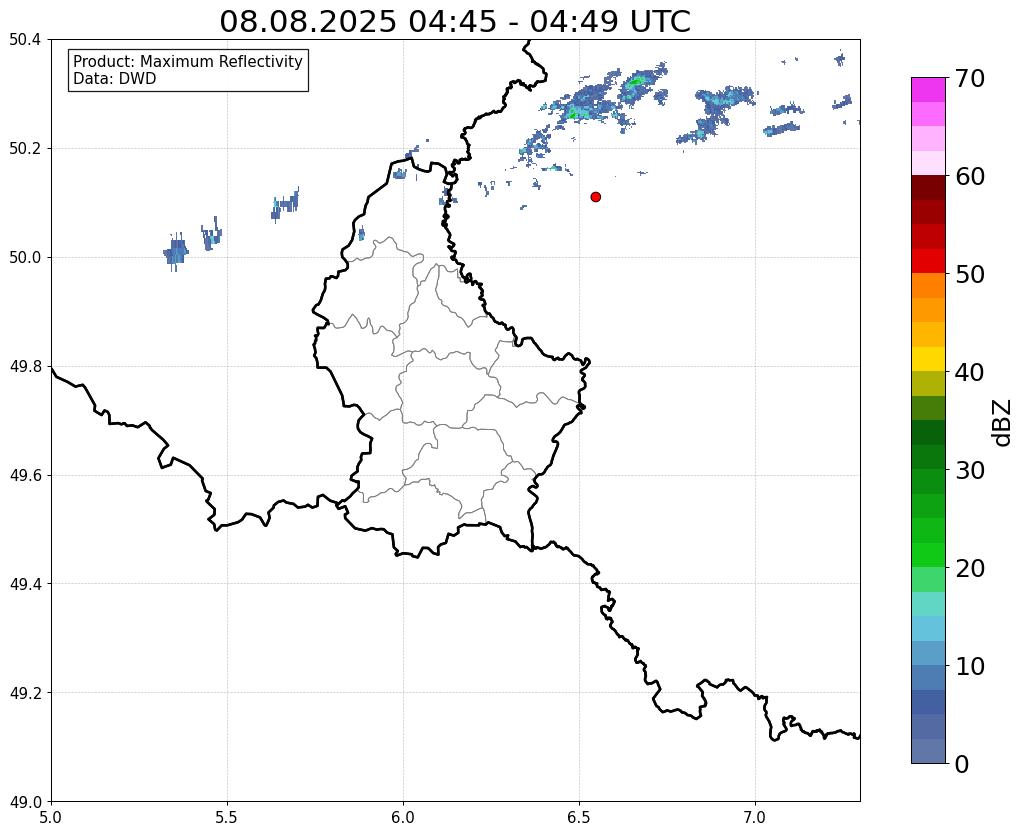Click the y-axis latitude label '49.2'
1023x834 pixels.
(x=25, y=693)
